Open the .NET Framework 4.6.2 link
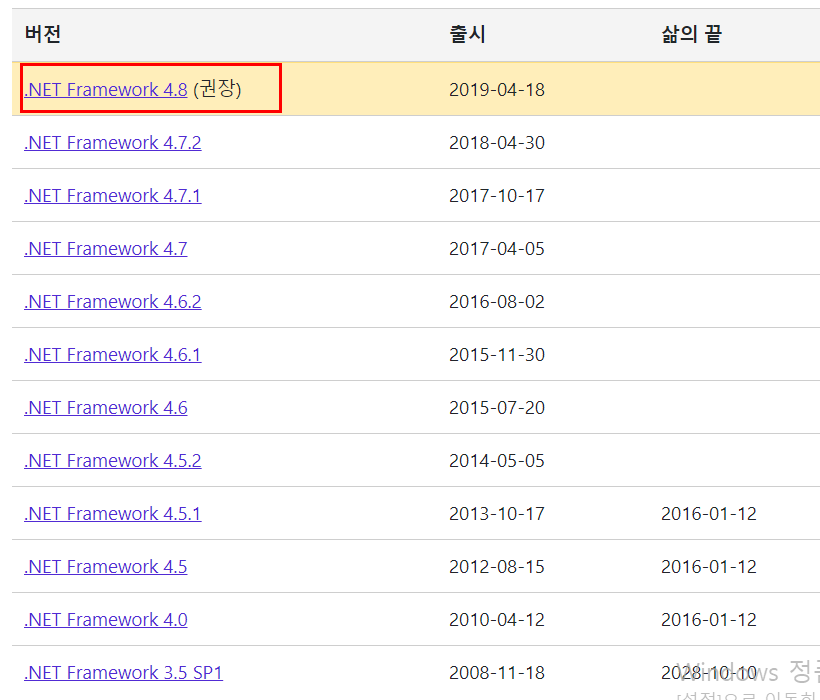The image size is (820, 700). (x=112, y=302)
